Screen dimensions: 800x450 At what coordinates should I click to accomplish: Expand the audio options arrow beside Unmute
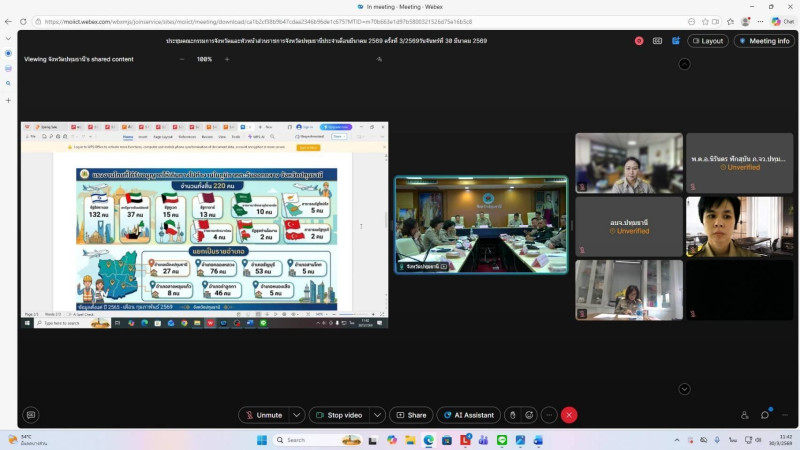click(x=297, y=415)
